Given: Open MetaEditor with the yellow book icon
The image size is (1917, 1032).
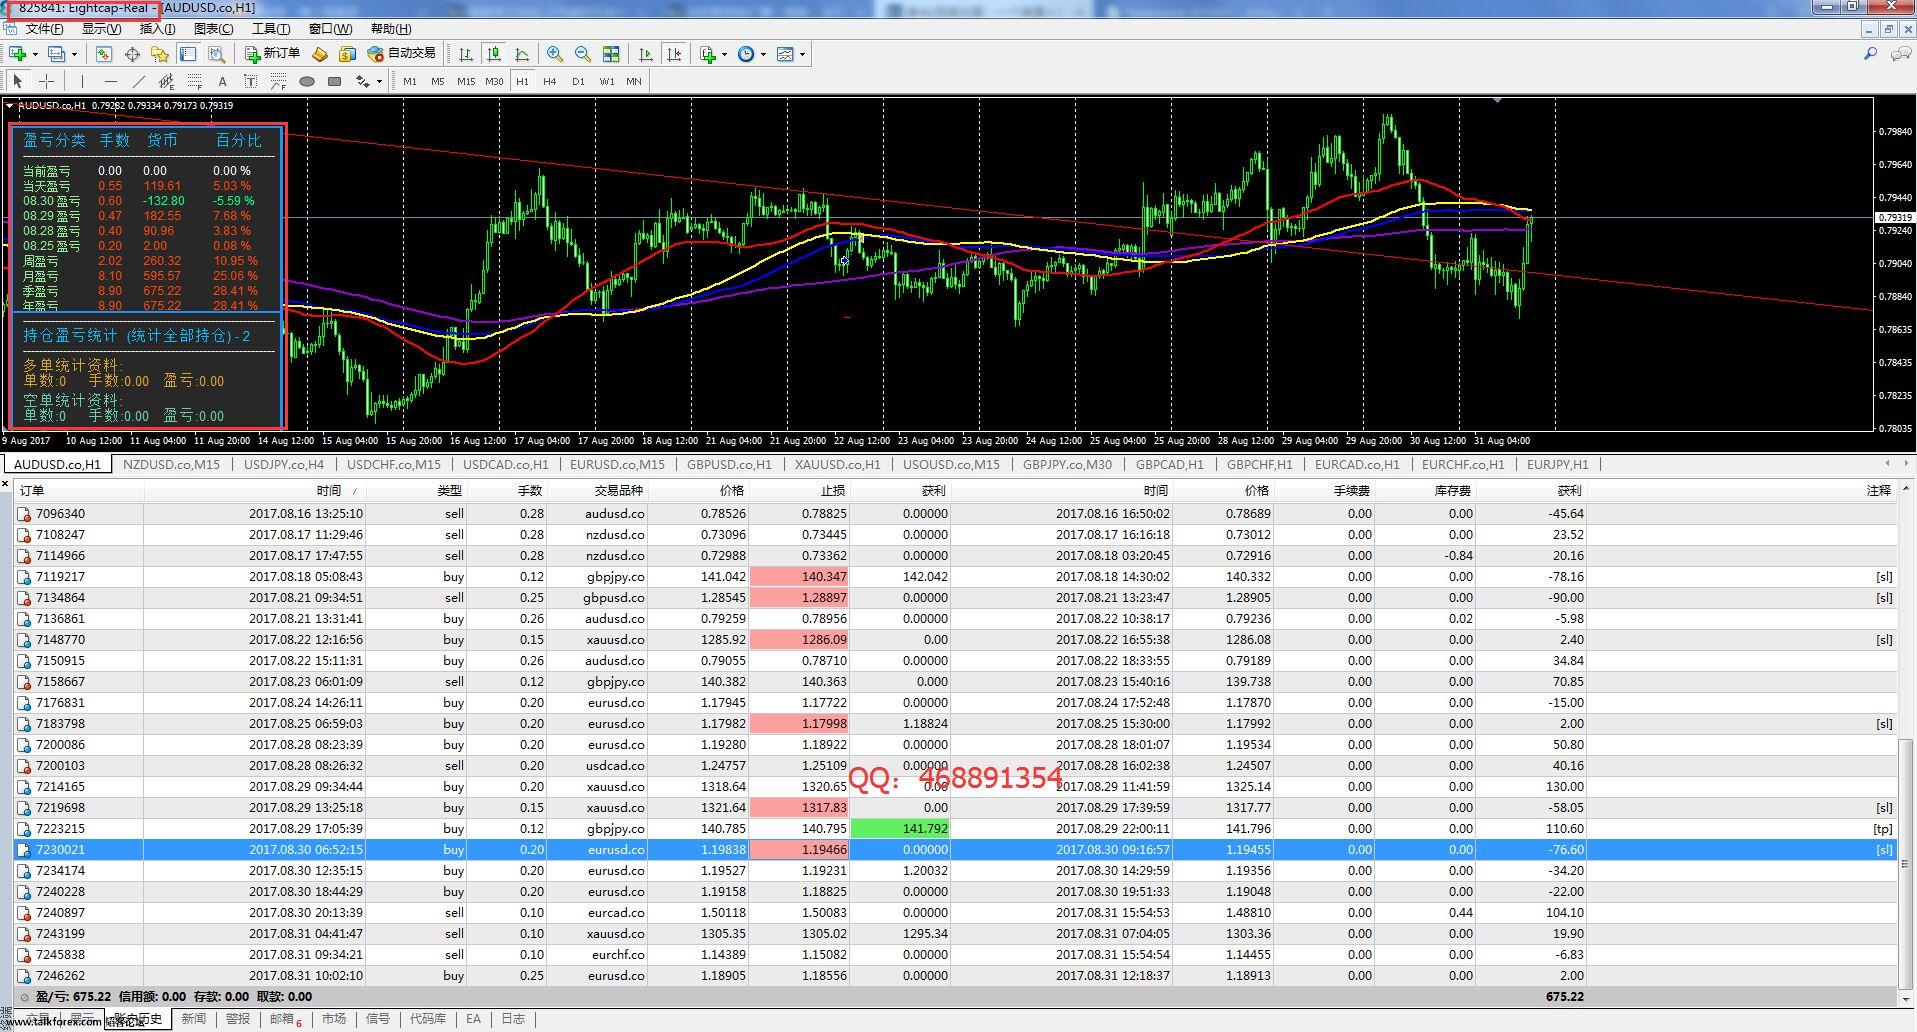Looking at the screenshot, I should coord(320,54).
